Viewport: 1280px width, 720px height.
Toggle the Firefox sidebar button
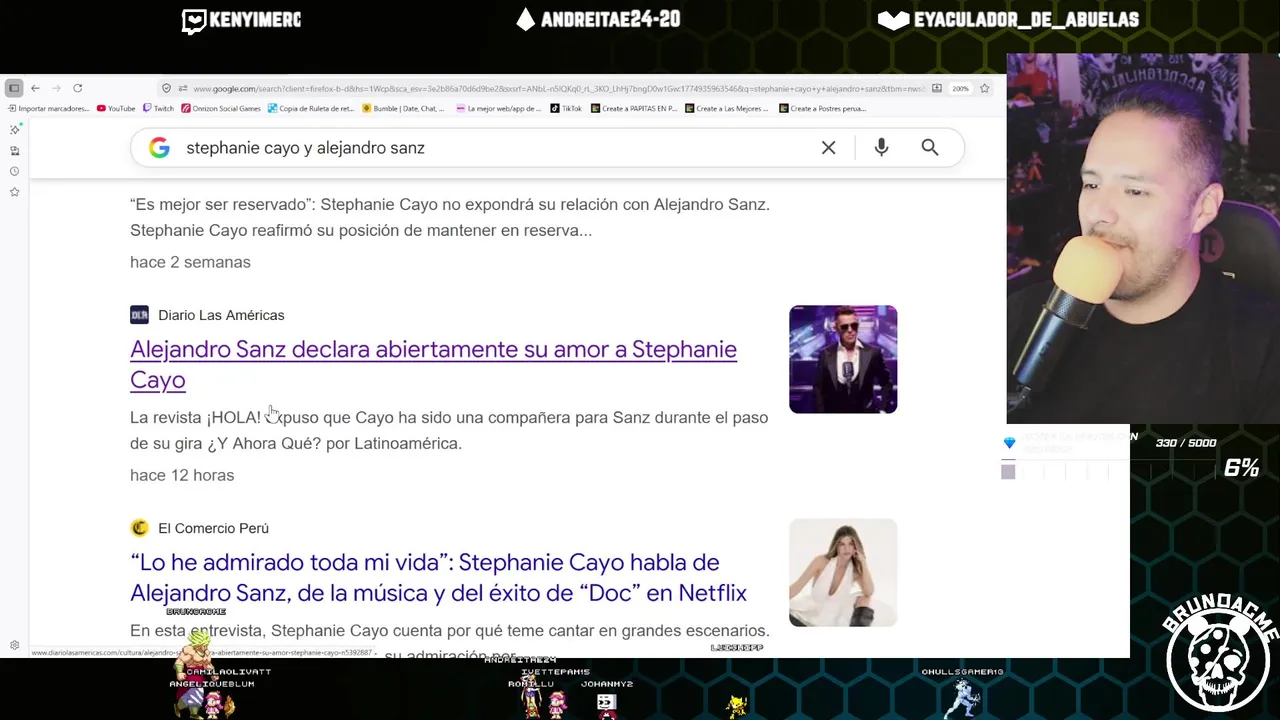[x=14, y=88]
